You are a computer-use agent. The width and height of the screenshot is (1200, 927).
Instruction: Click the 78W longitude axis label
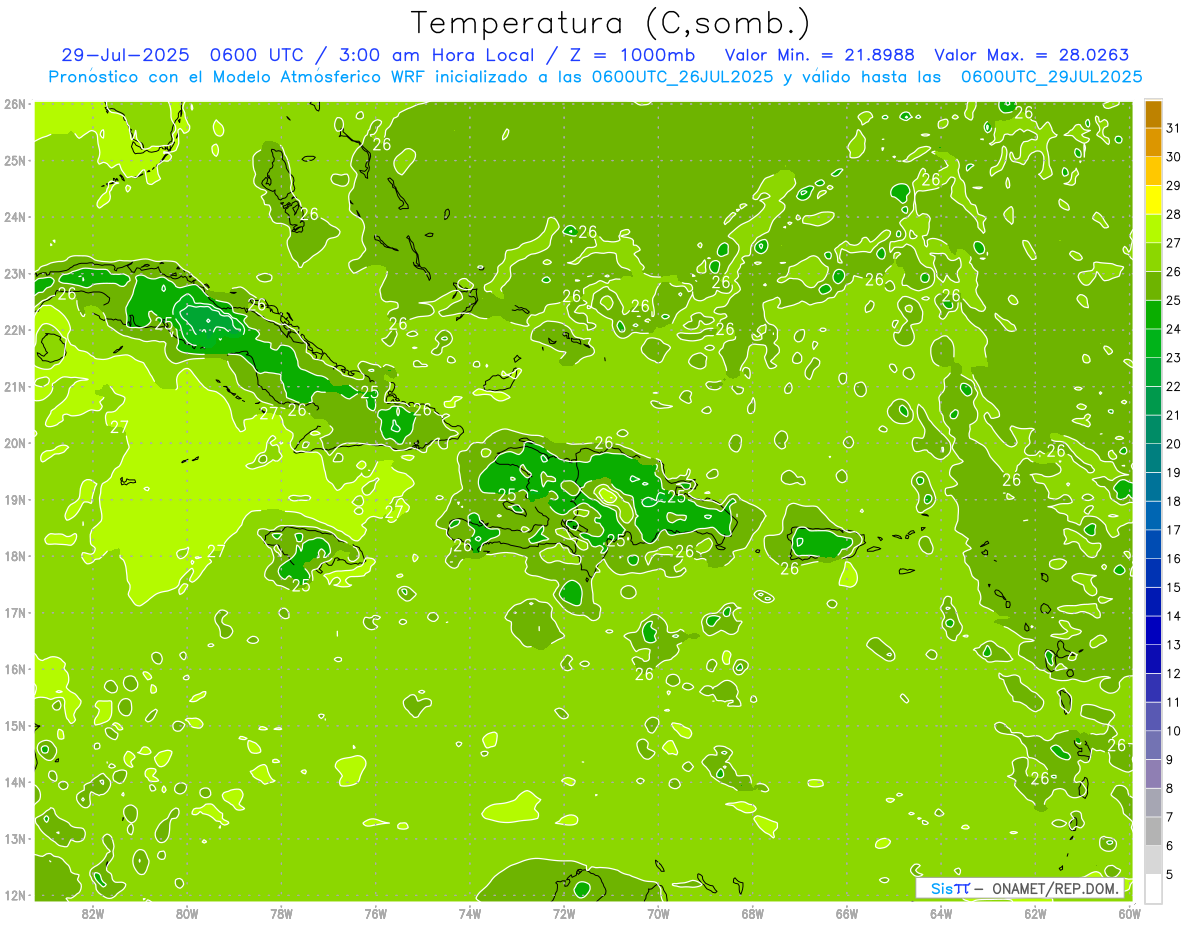[281, 913]
